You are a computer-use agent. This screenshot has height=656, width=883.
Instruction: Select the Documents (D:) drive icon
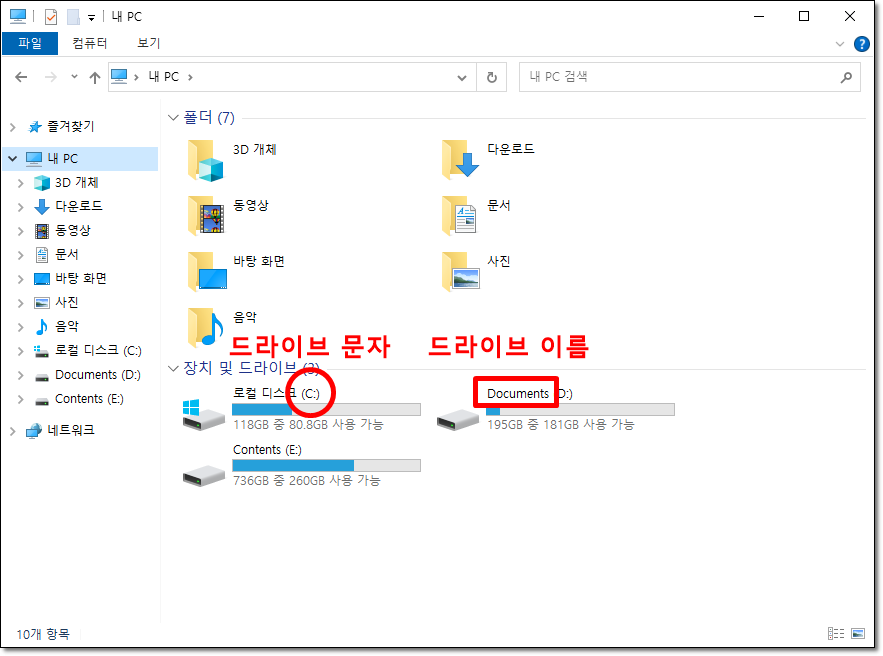click(x=458, y=420)
